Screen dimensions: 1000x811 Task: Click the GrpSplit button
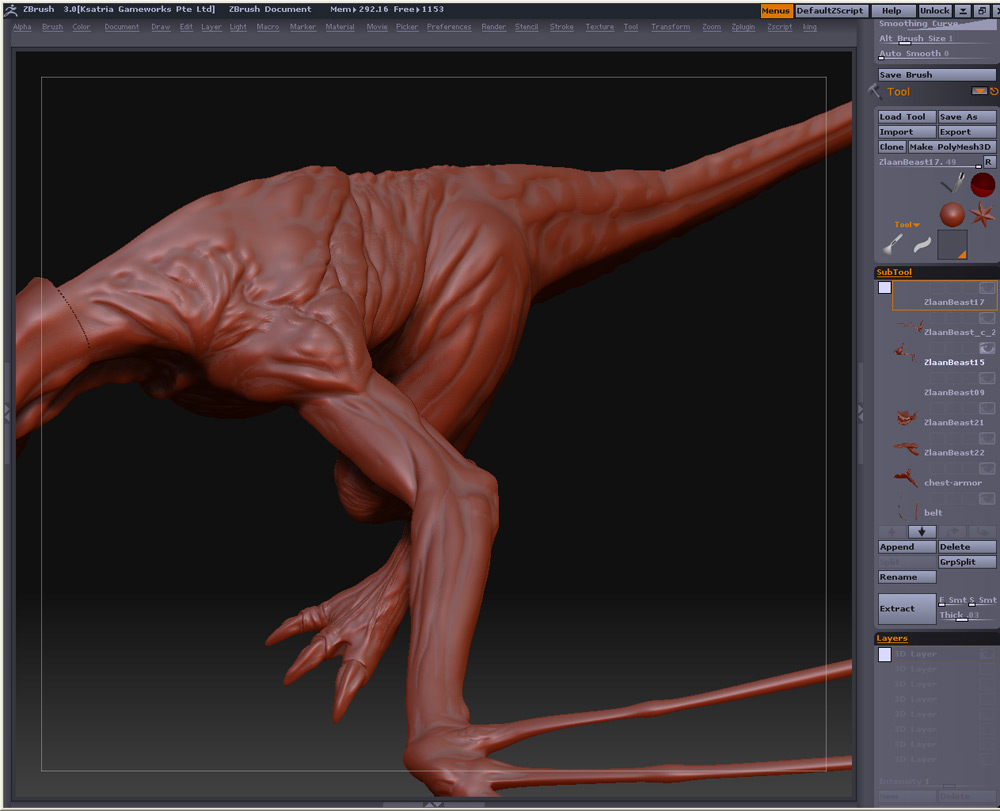(x=966, y=562)
